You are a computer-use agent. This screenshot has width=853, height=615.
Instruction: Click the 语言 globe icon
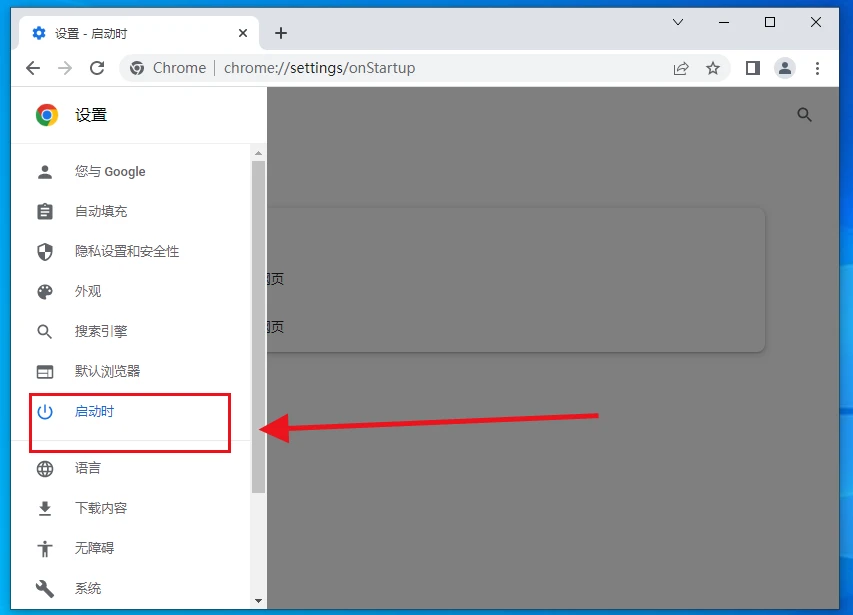click(x=44, y=467)
